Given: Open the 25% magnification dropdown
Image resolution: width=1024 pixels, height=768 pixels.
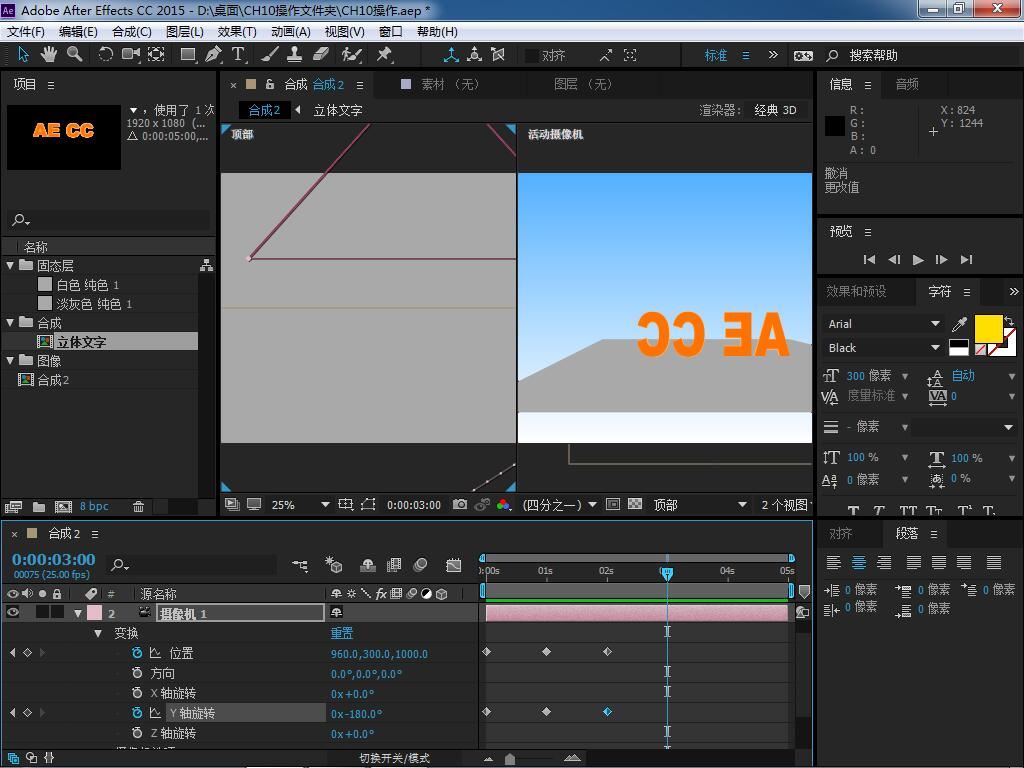Looking at the screenshot, I should point(300,505).
